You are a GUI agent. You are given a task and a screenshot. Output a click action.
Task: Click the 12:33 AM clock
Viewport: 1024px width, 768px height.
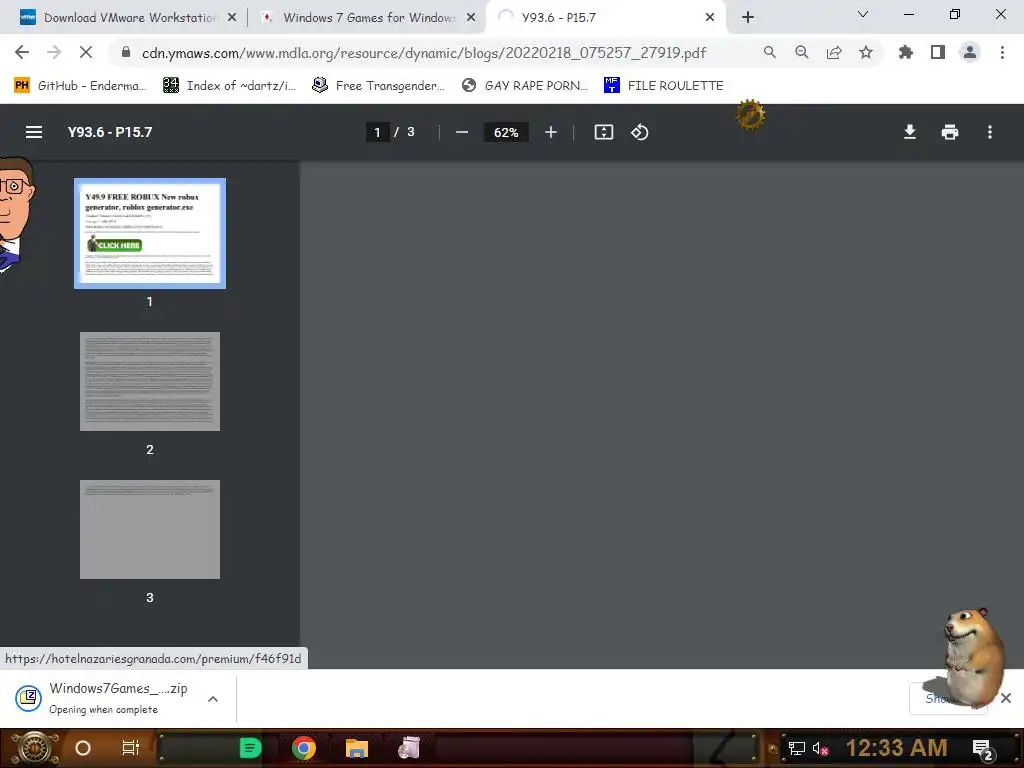(897, 748)
